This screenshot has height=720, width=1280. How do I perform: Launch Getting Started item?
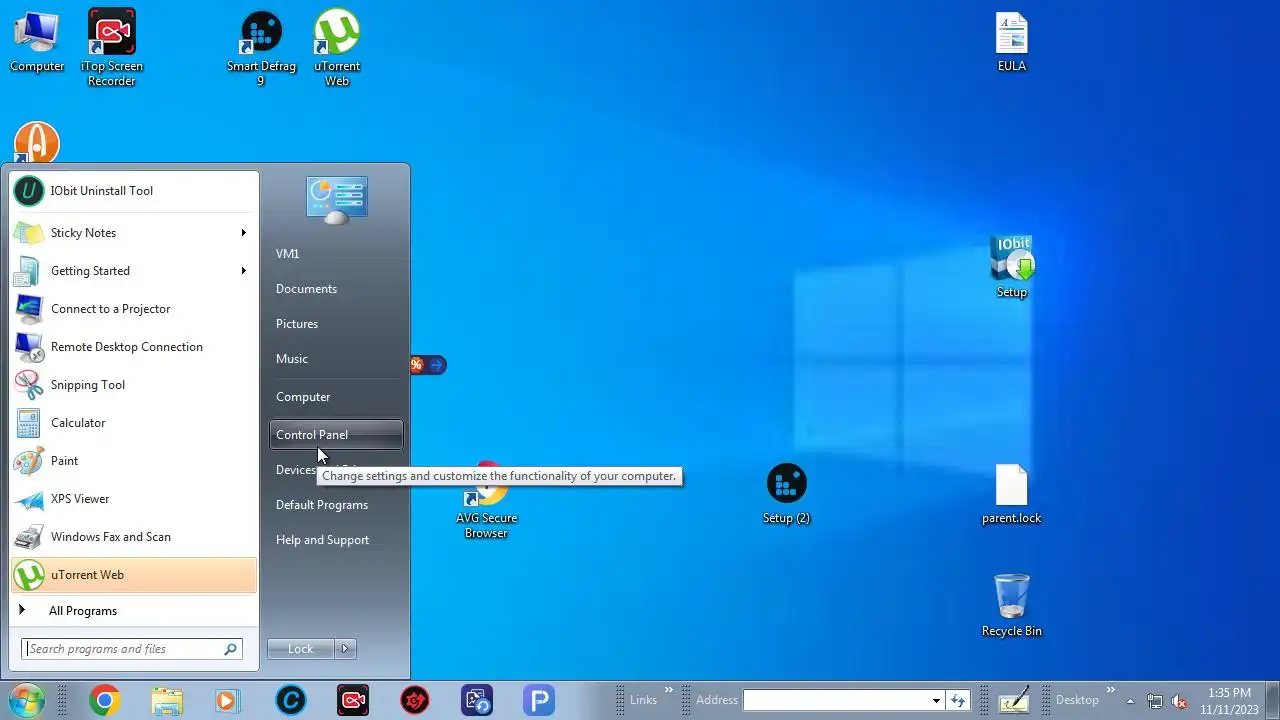coord(134,271)
